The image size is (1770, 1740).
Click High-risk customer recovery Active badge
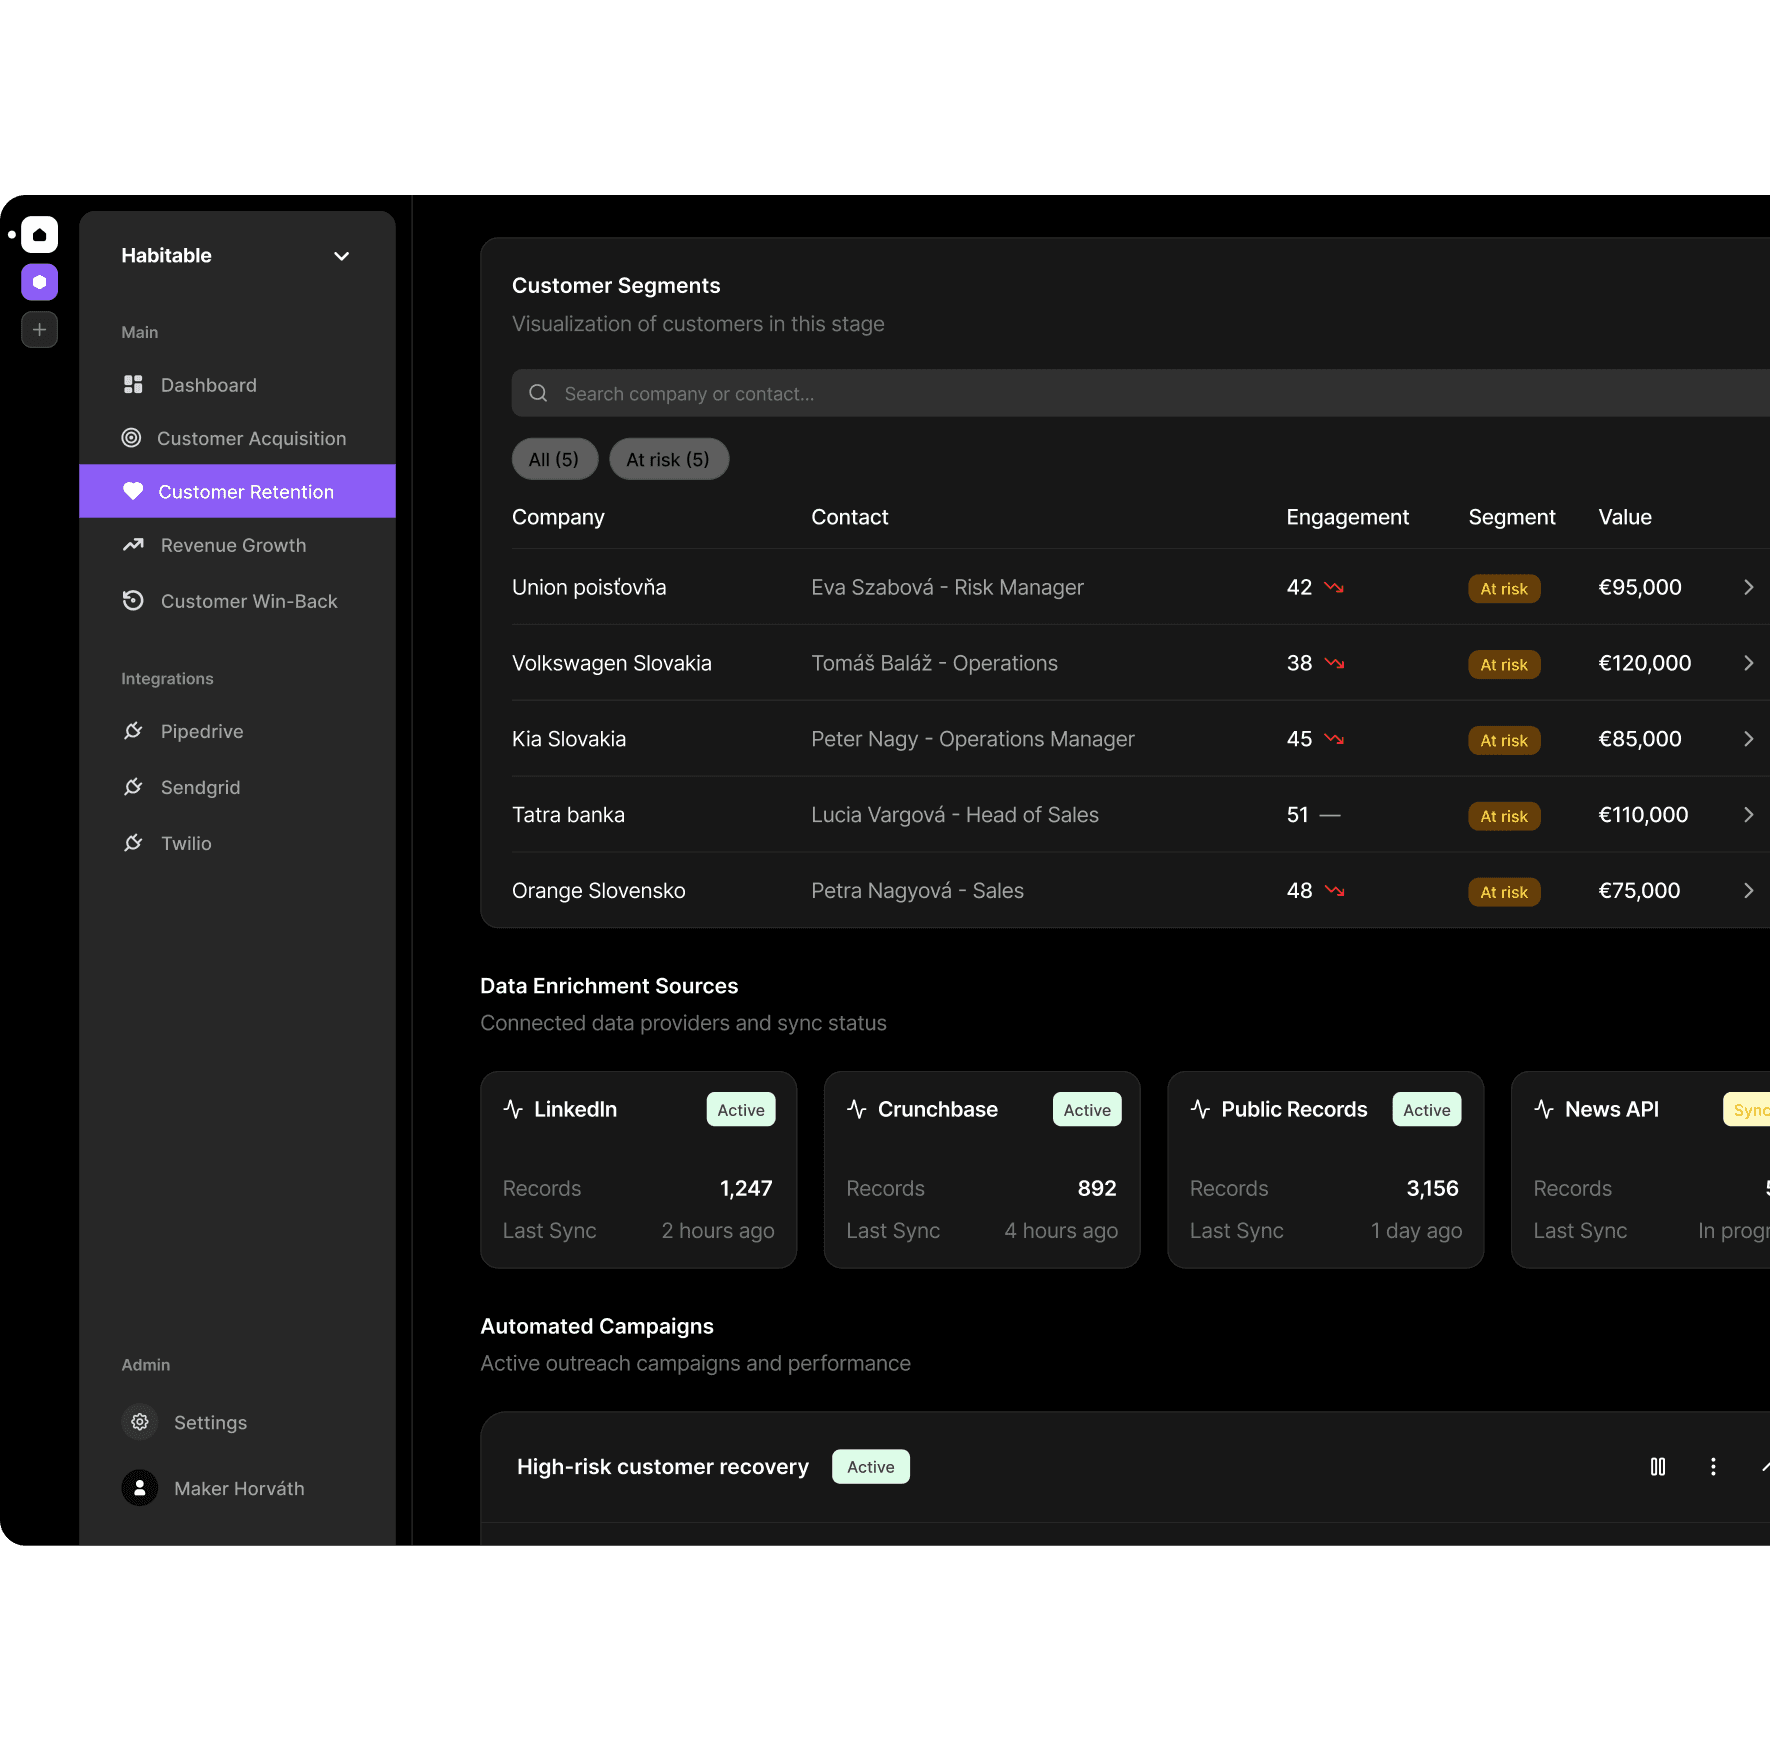pyautogui.click(x=871, y=1466)
